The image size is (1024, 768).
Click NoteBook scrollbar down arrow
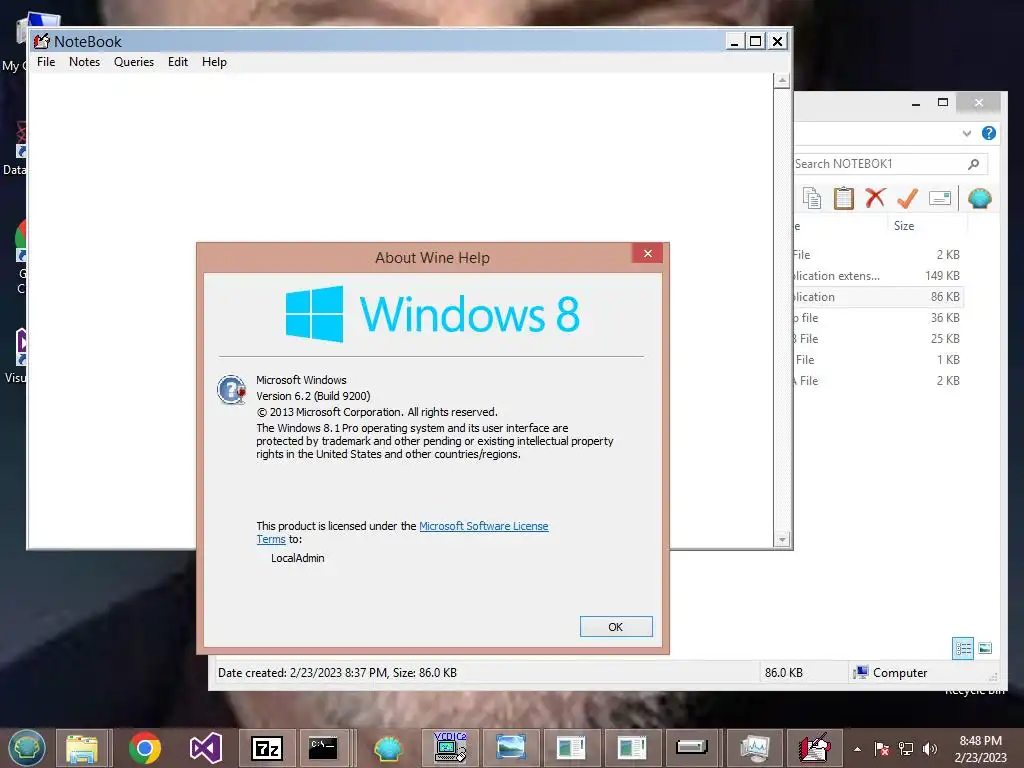tap(782, 539)
